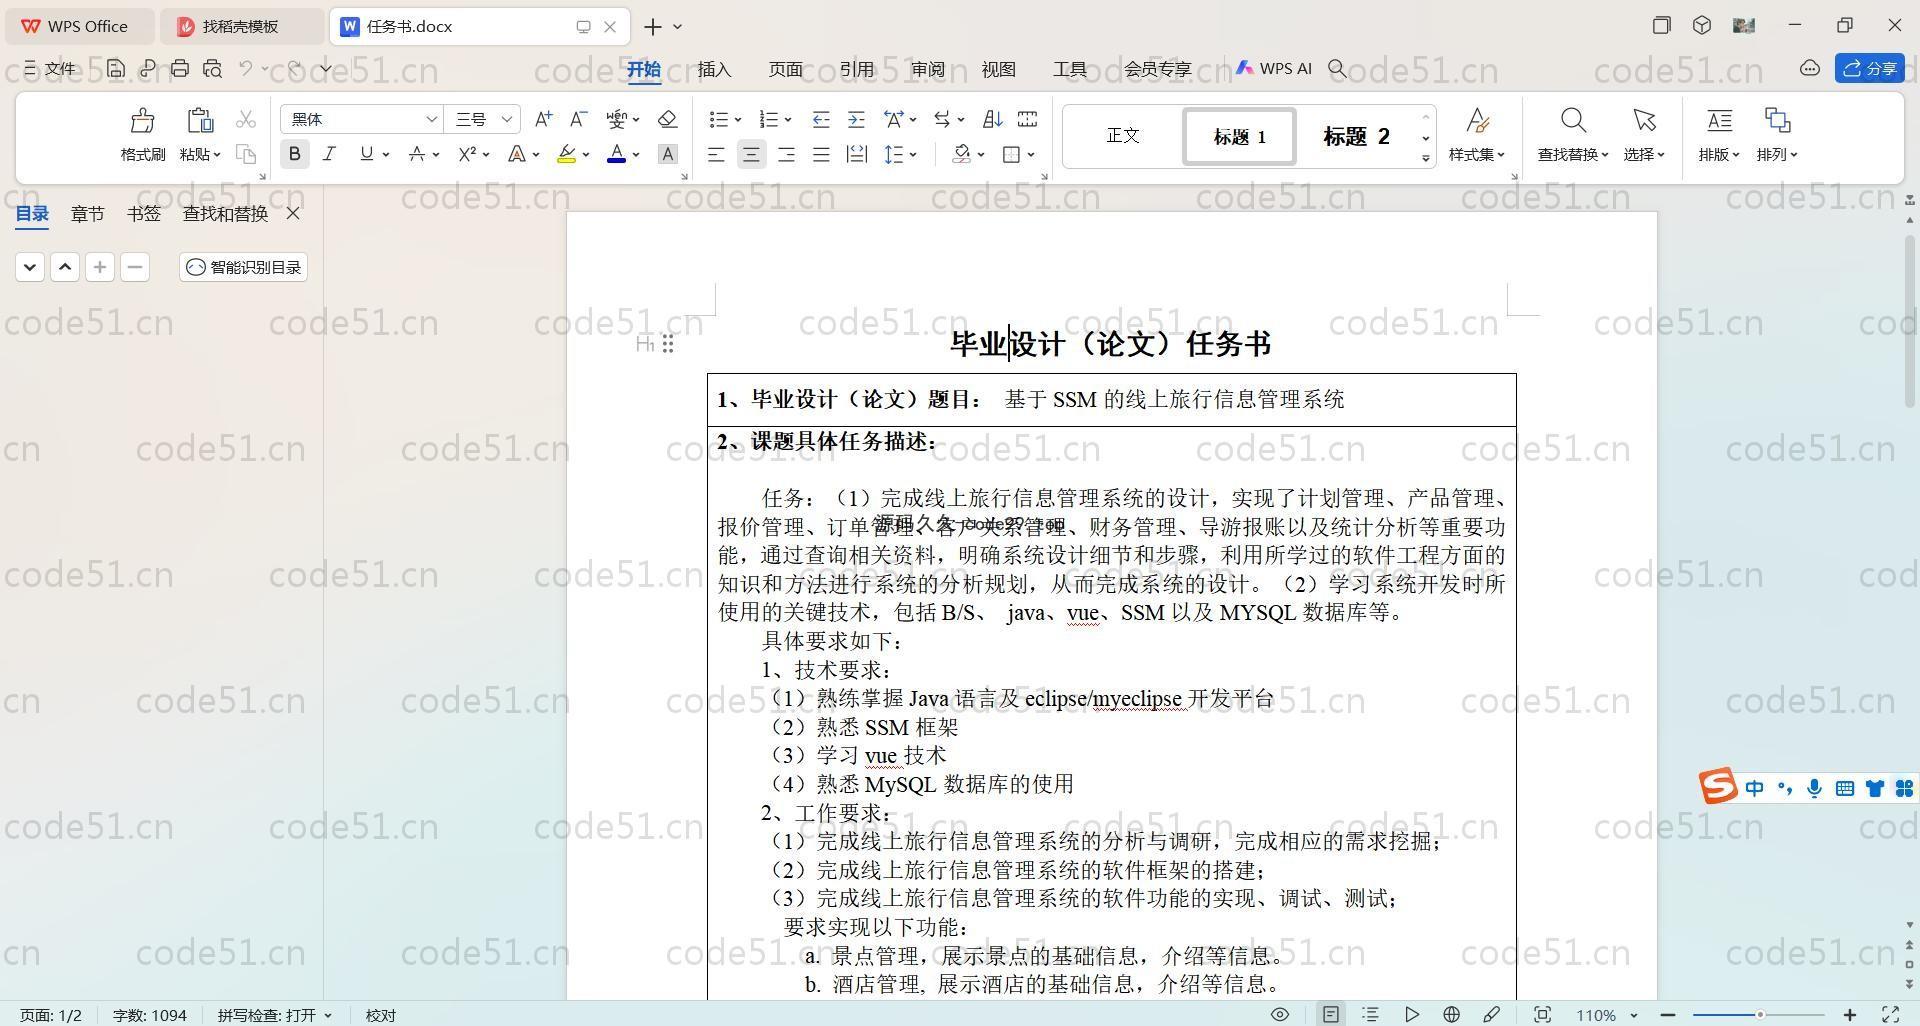This screenshot has width=1920, height=1026.
Task: Open the 视图 (View) ribbon tab
Action: point(998,69)
